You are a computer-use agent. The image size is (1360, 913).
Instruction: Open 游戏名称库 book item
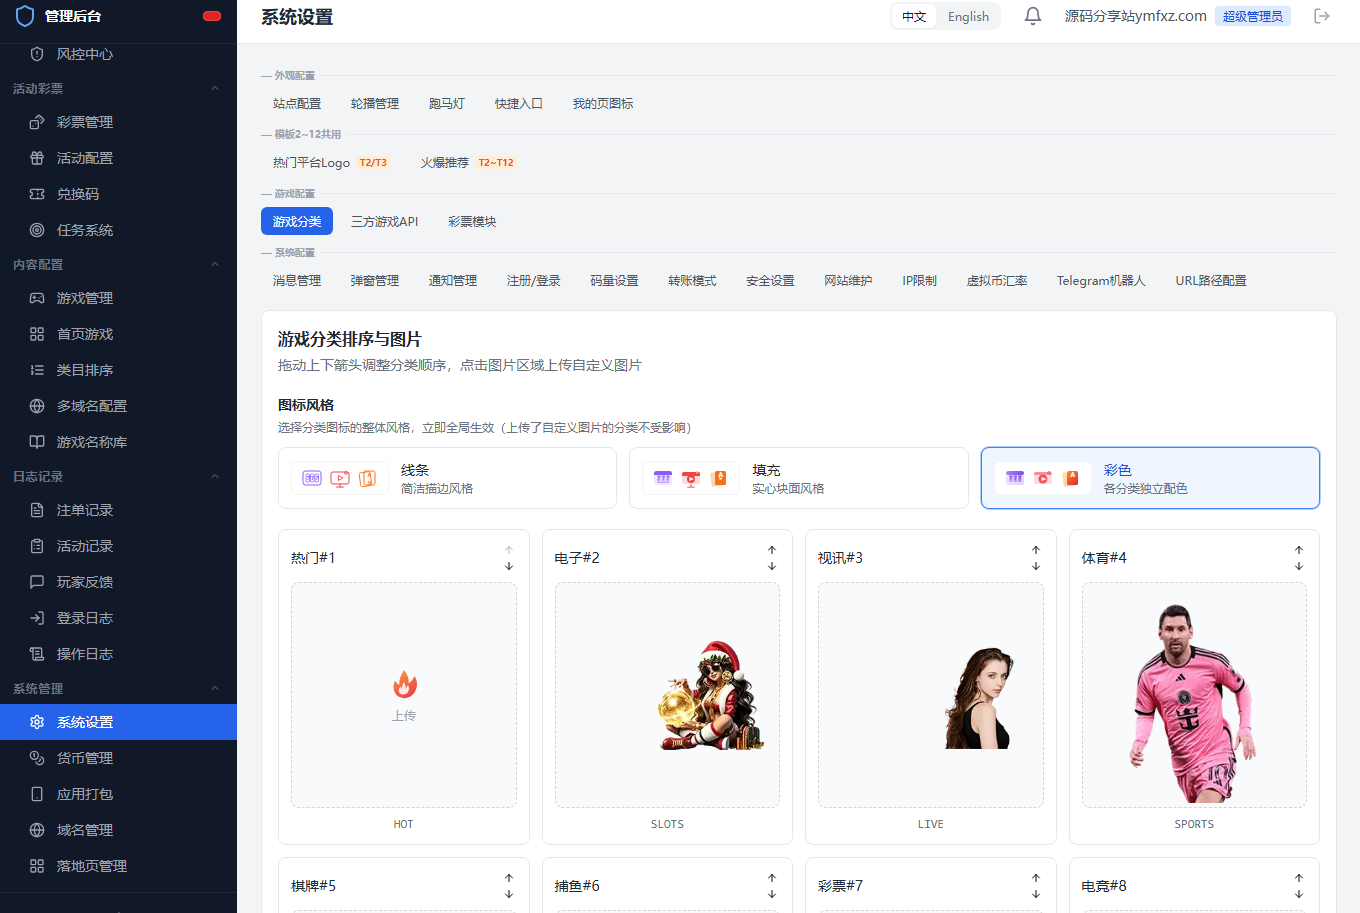coord(118,442)
